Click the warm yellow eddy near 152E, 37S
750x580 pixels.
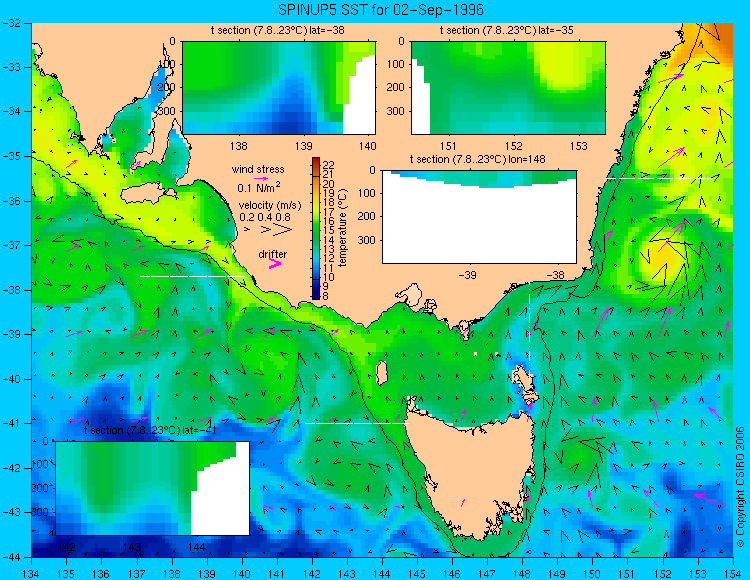pos(662,256)
